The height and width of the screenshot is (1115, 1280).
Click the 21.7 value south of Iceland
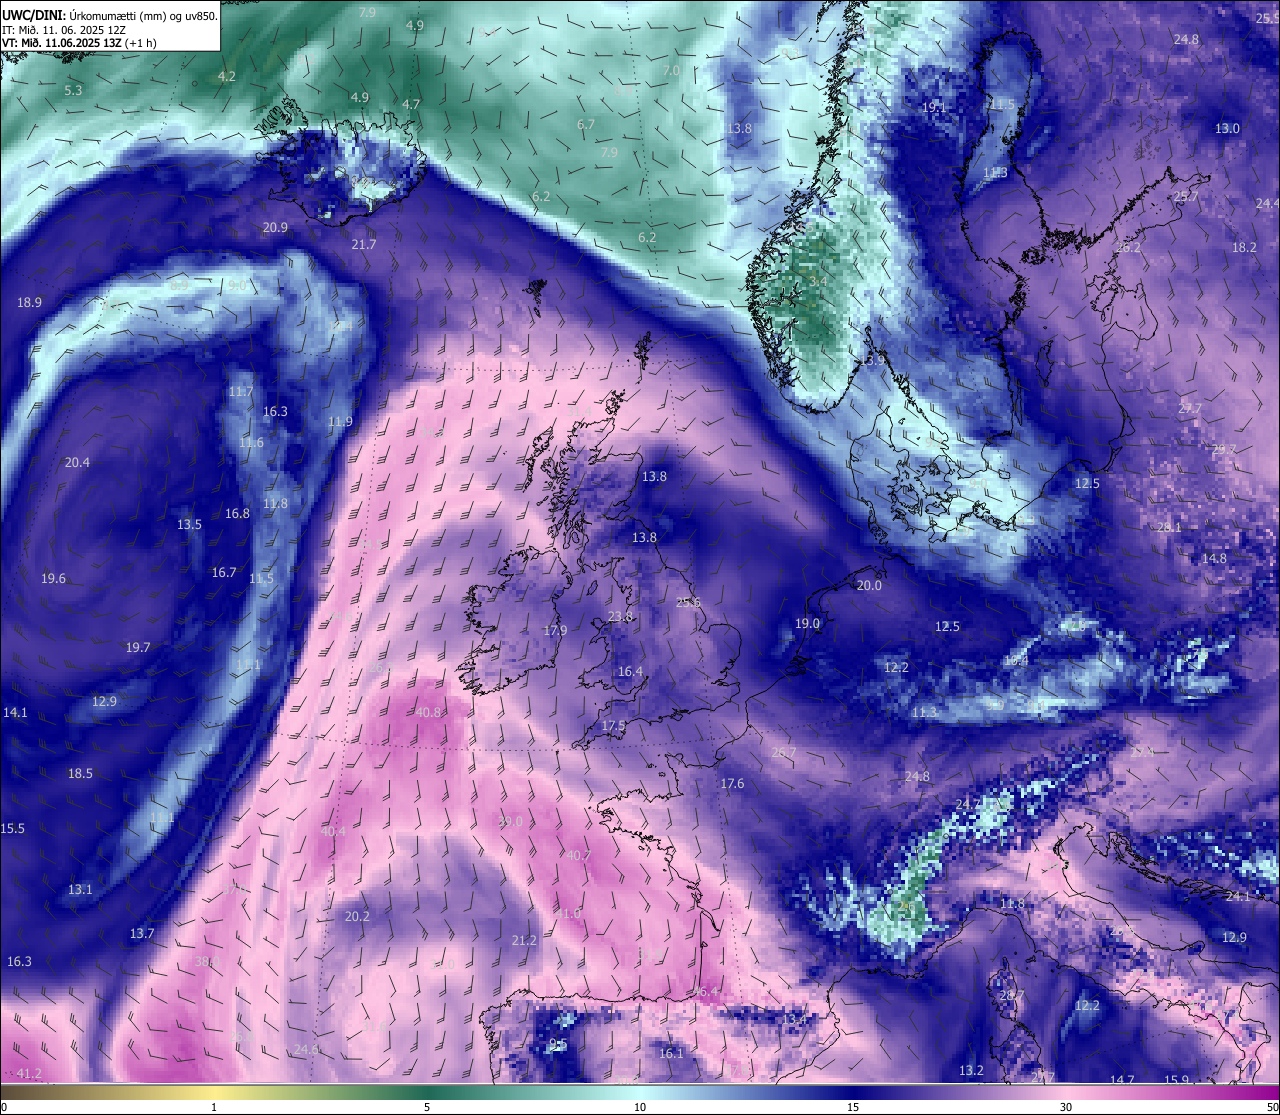tap(364, 244)
